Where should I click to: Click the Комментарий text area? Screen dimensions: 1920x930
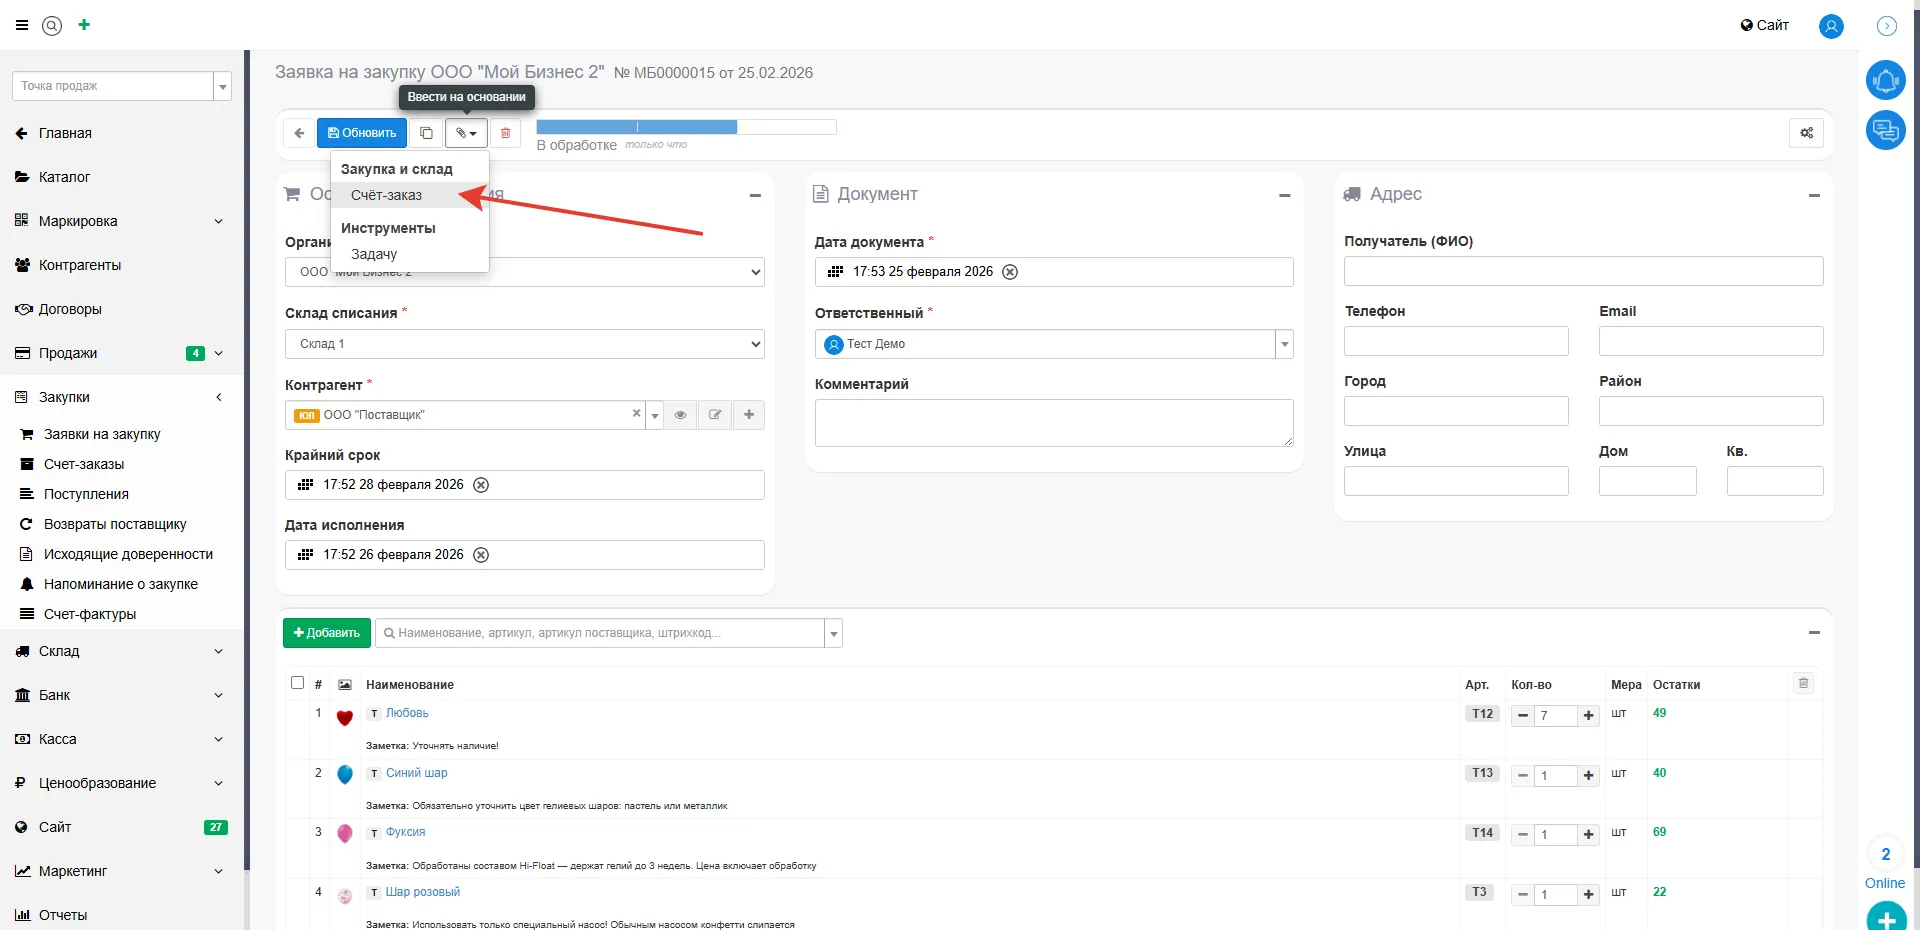(1053, 423)
